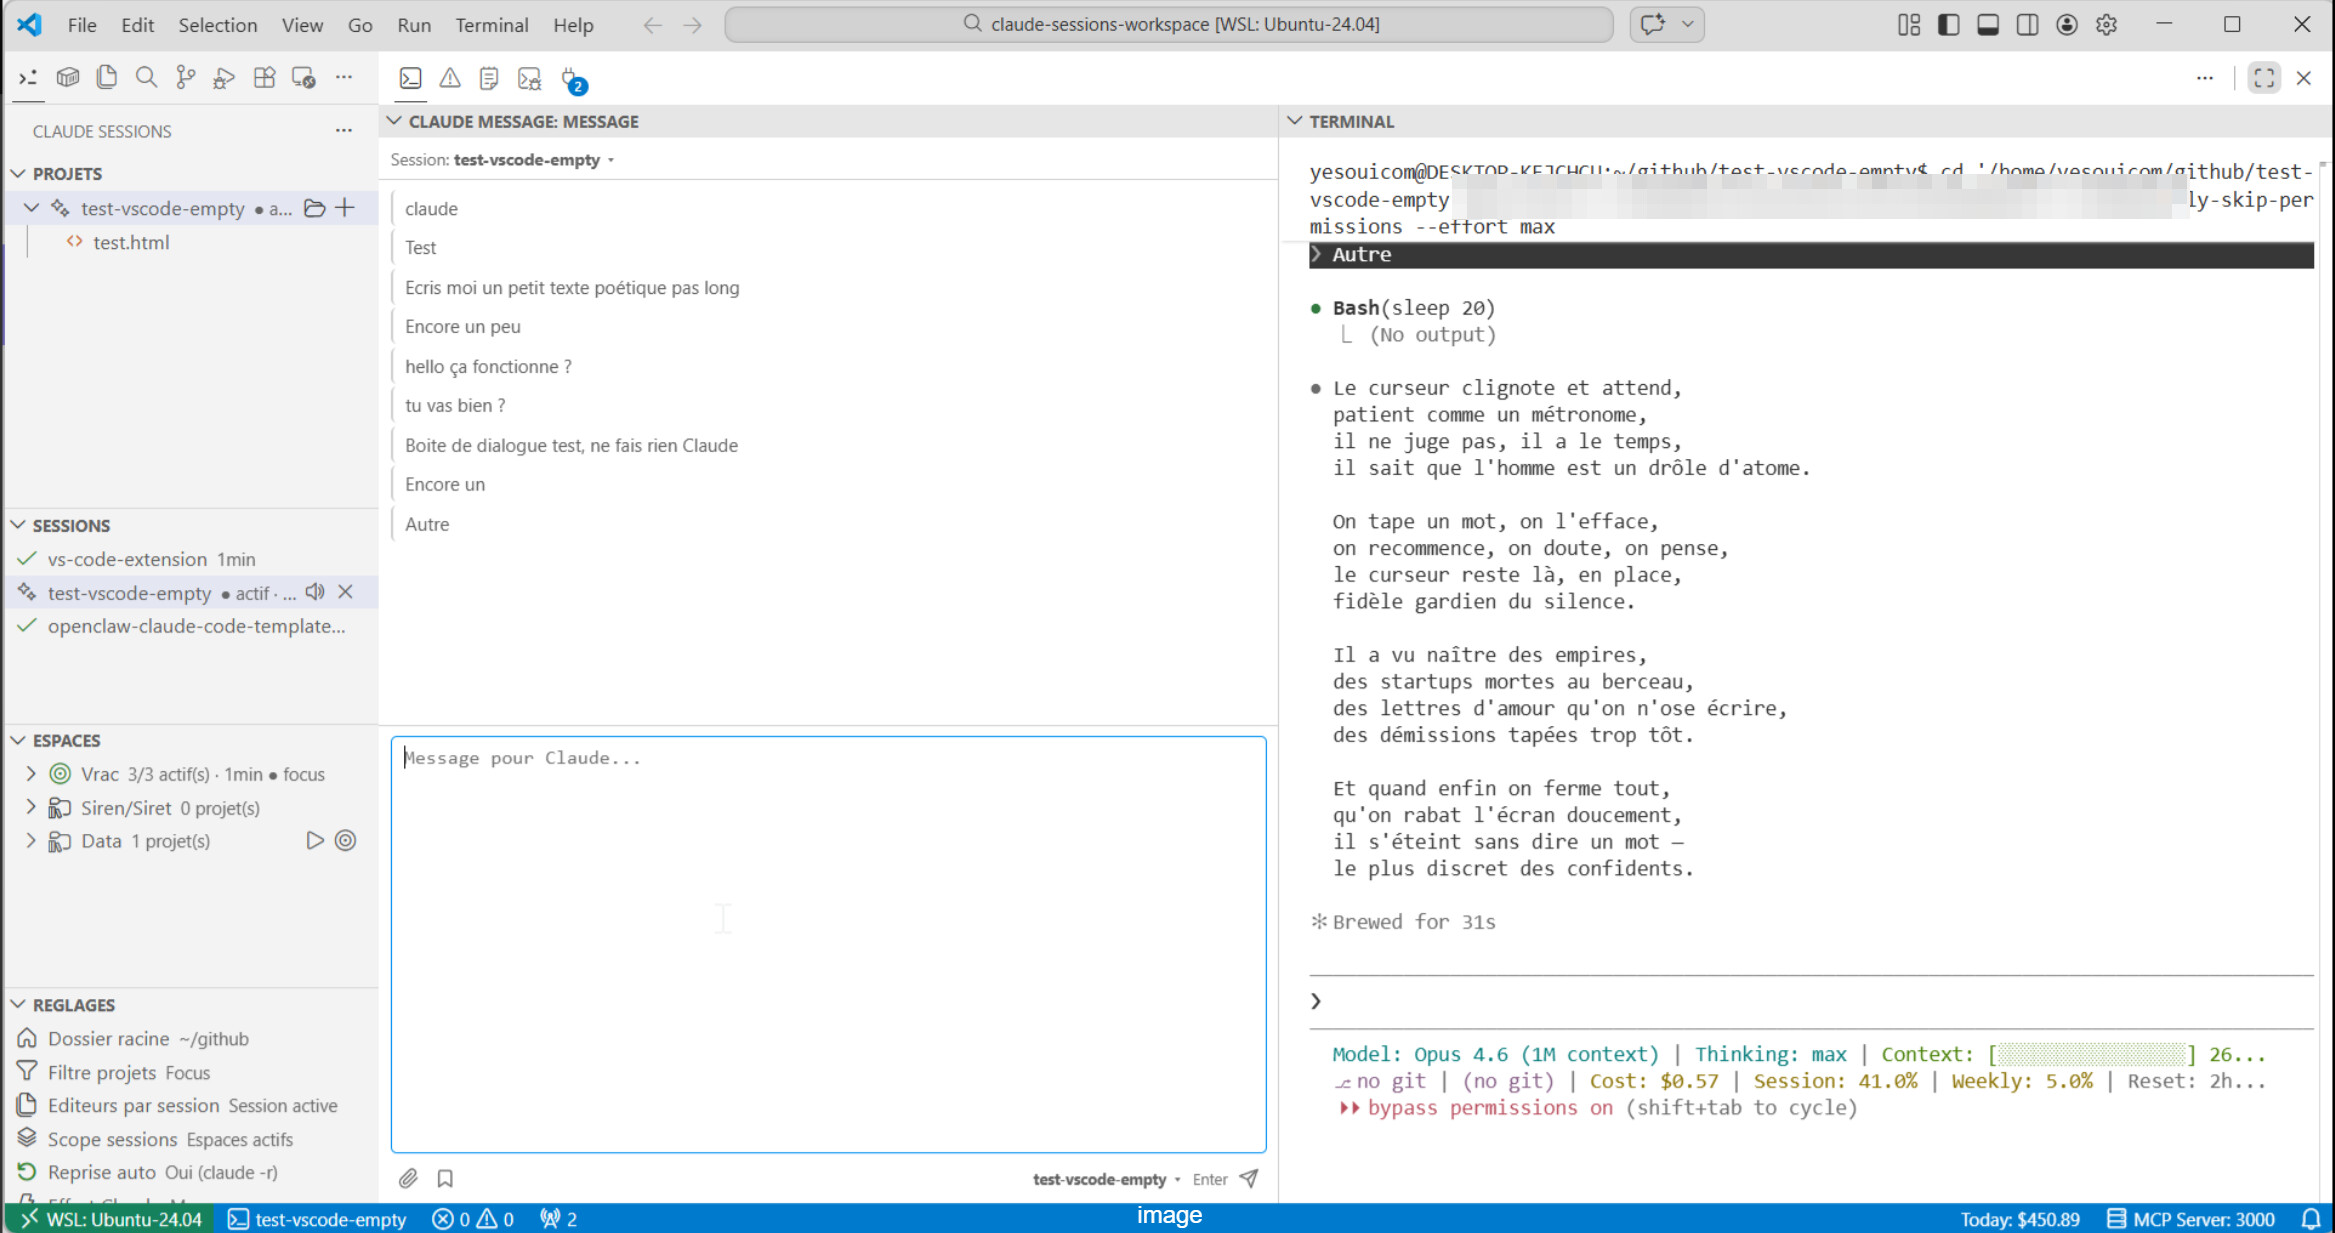2335x1233 pixels.
Task: Expand the Siren/Siret space
Action: click(30, 807)
